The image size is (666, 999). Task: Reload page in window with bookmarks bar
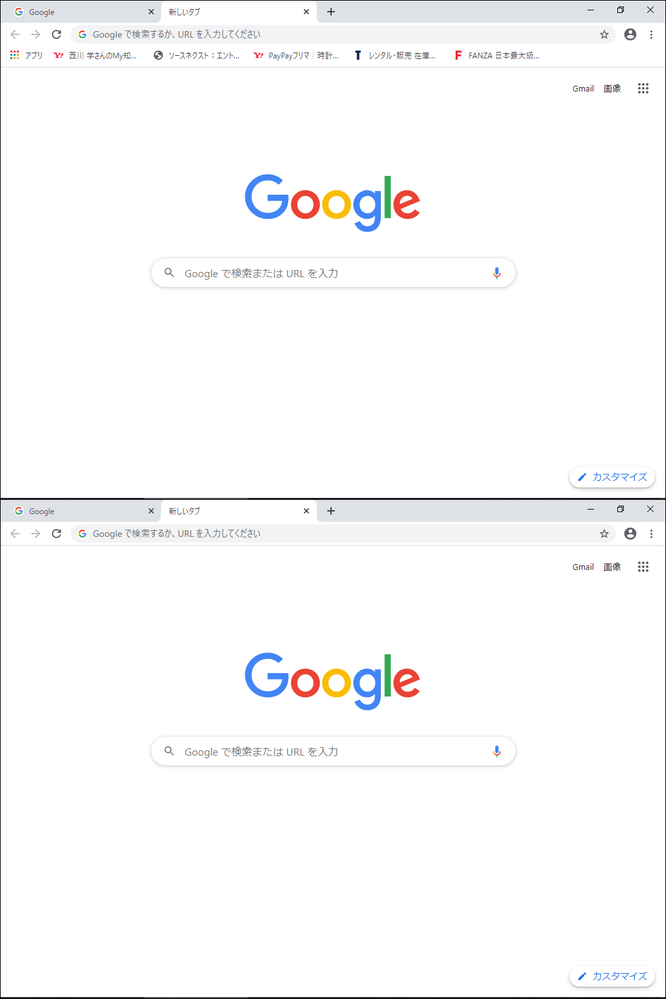(57, 34)
